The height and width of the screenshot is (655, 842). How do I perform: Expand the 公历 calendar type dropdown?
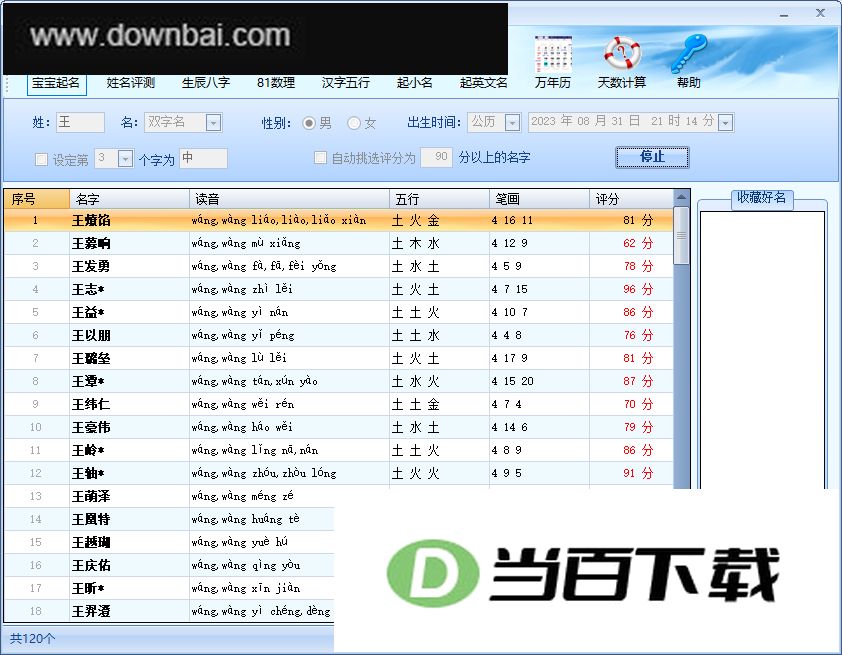(x=513, y=123)
